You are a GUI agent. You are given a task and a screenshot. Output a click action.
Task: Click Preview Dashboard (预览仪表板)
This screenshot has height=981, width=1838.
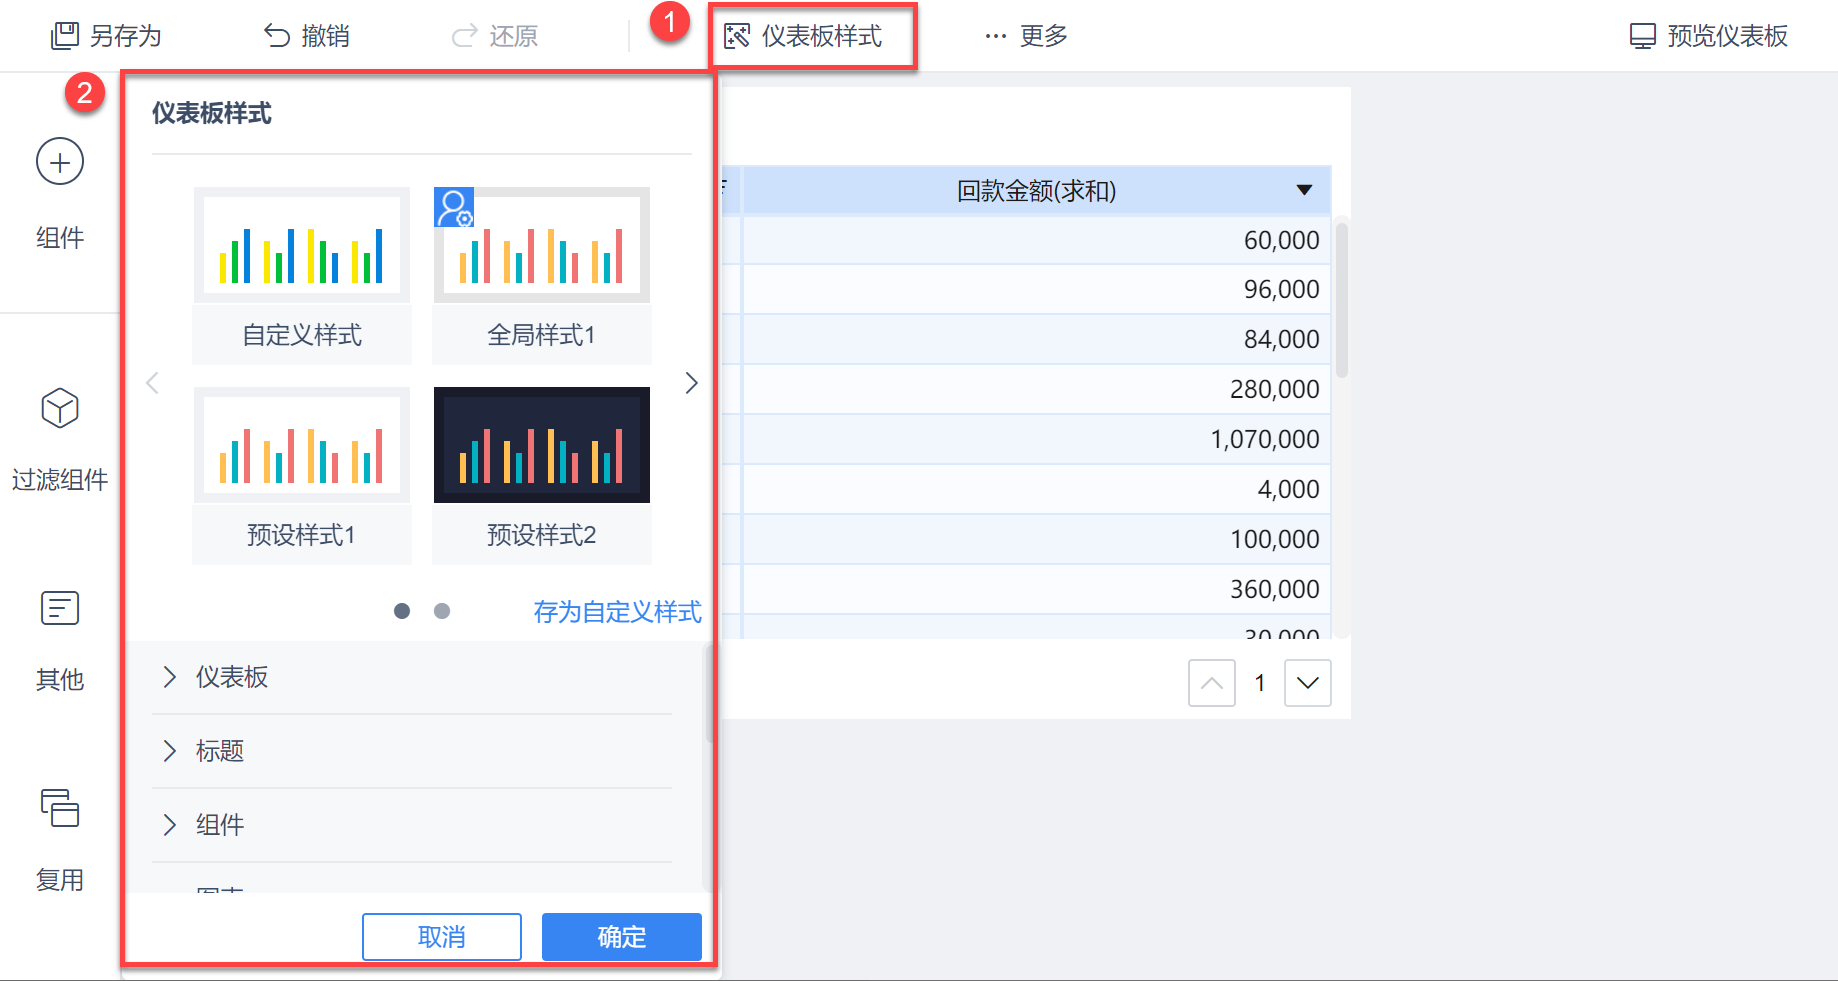[1708, 36]
